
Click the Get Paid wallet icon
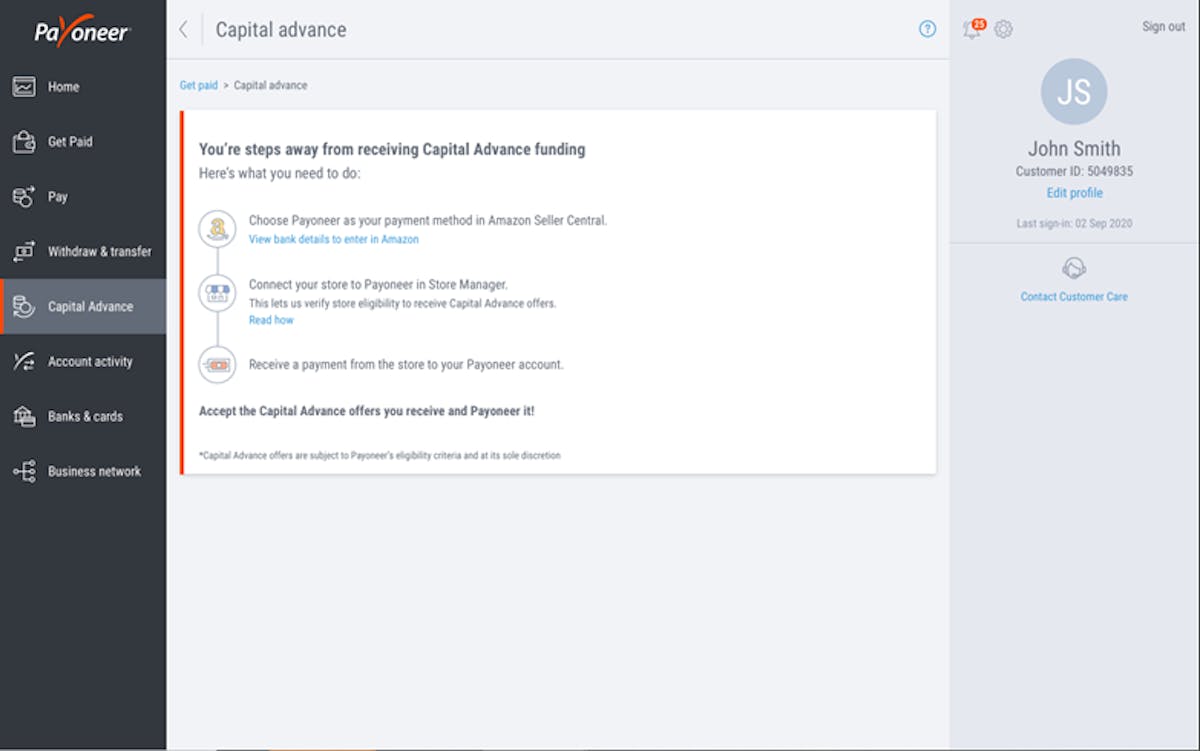point(24,142)
